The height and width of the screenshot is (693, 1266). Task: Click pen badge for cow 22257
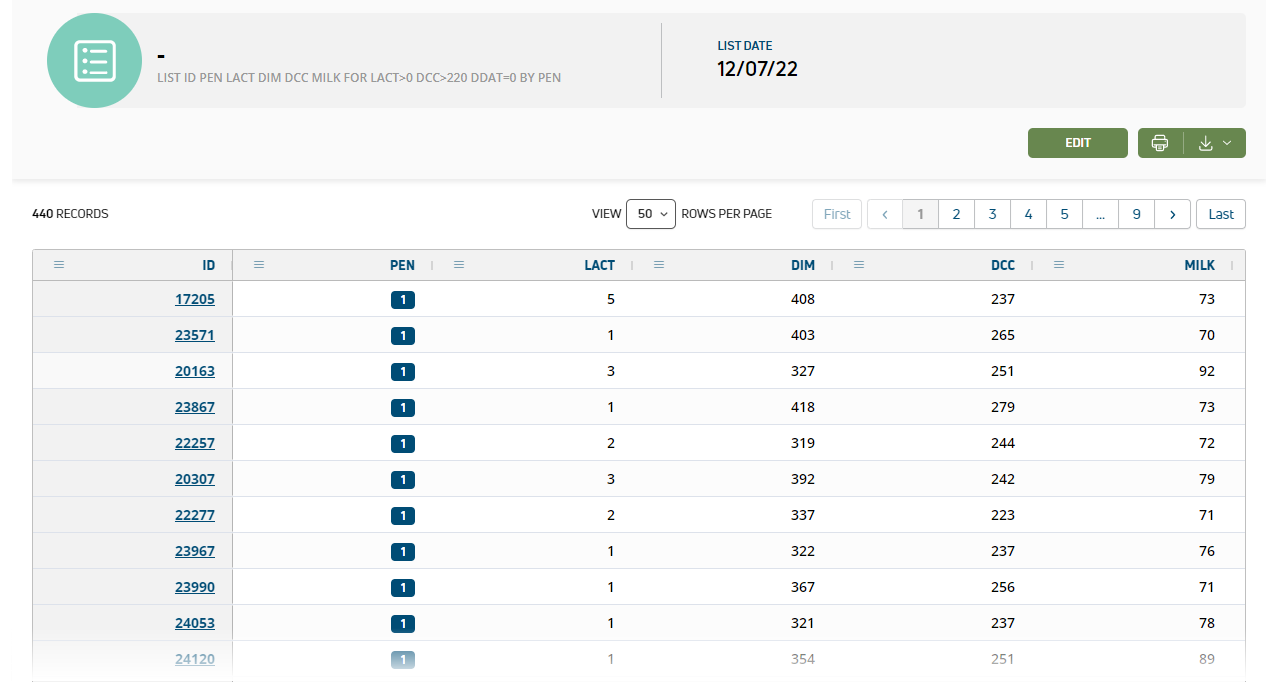coord(403,443)
